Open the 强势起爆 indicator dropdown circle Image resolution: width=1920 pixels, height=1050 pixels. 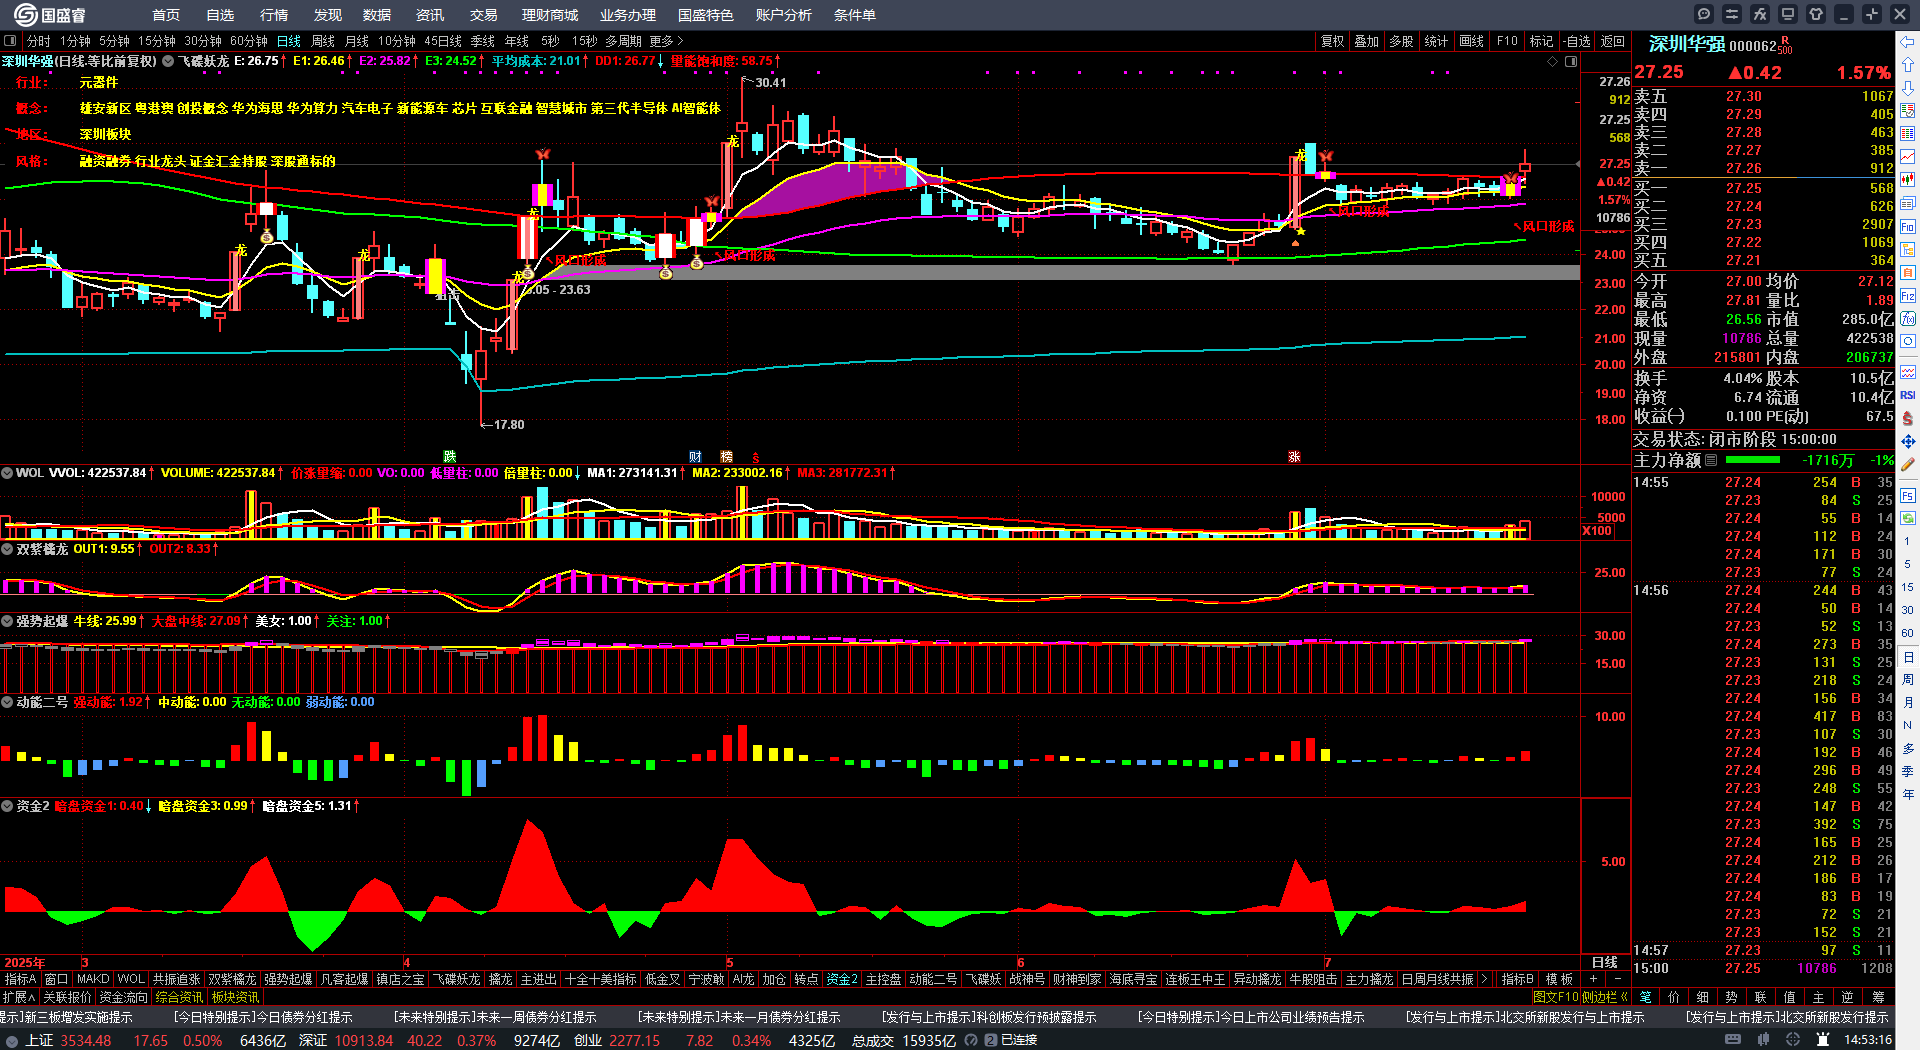pos(7,621)
